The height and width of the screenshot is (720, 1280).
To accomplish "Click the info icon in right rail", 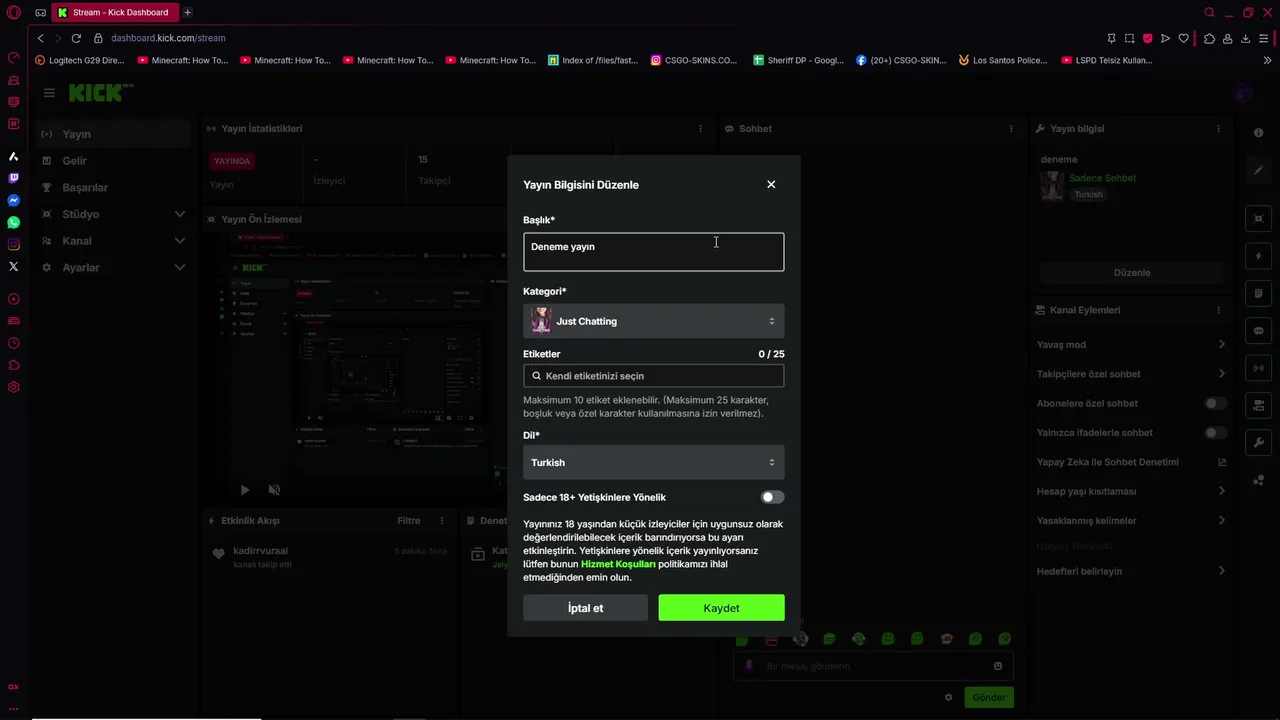I will click(x=1259, y=133).
